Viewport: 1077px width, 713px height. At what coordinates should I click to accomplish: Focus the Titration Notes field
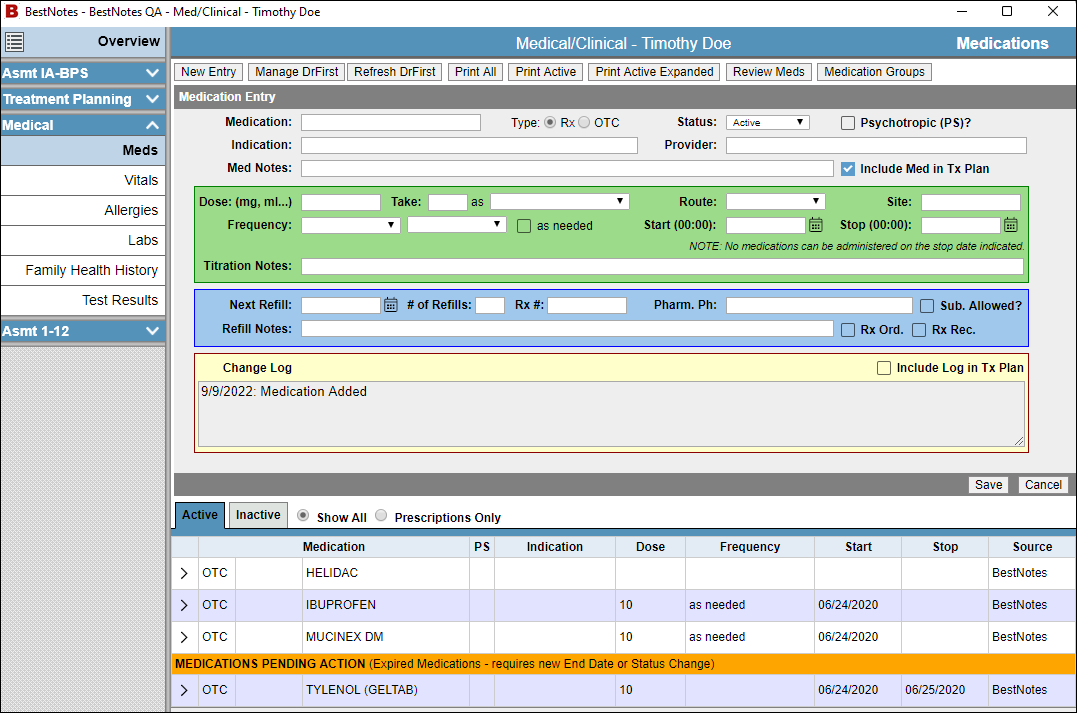pos(662,267)
